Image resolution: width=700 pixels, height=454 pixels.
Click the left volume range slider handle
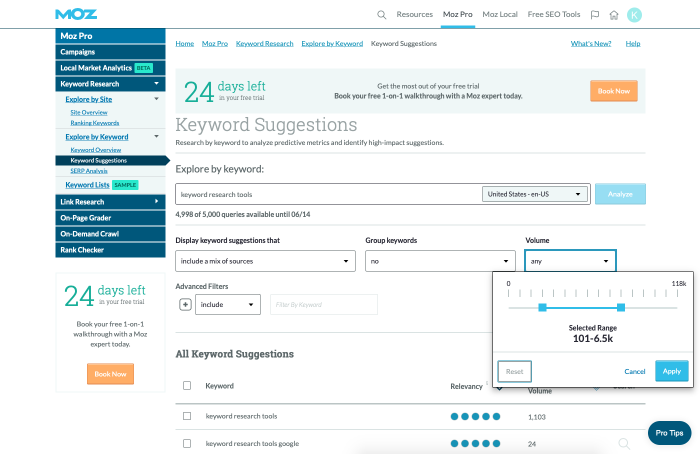[542, 308]
